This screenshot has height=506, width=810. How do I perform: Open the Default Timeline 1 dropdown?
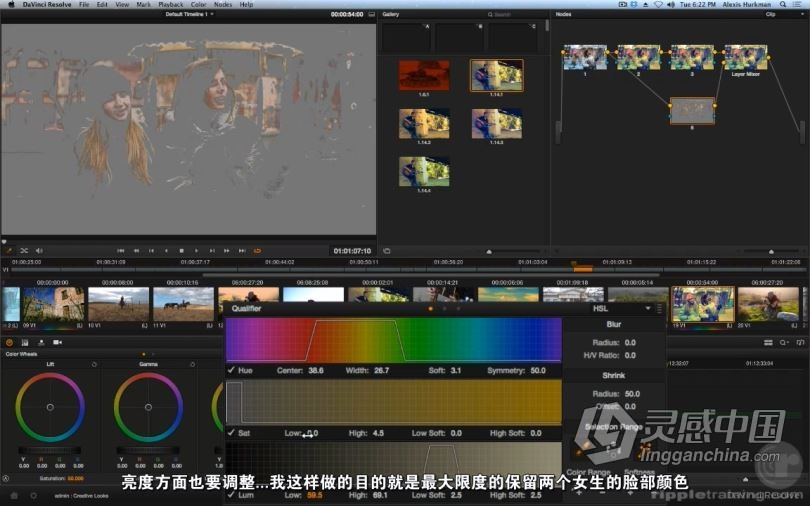[x=189, y=14]
